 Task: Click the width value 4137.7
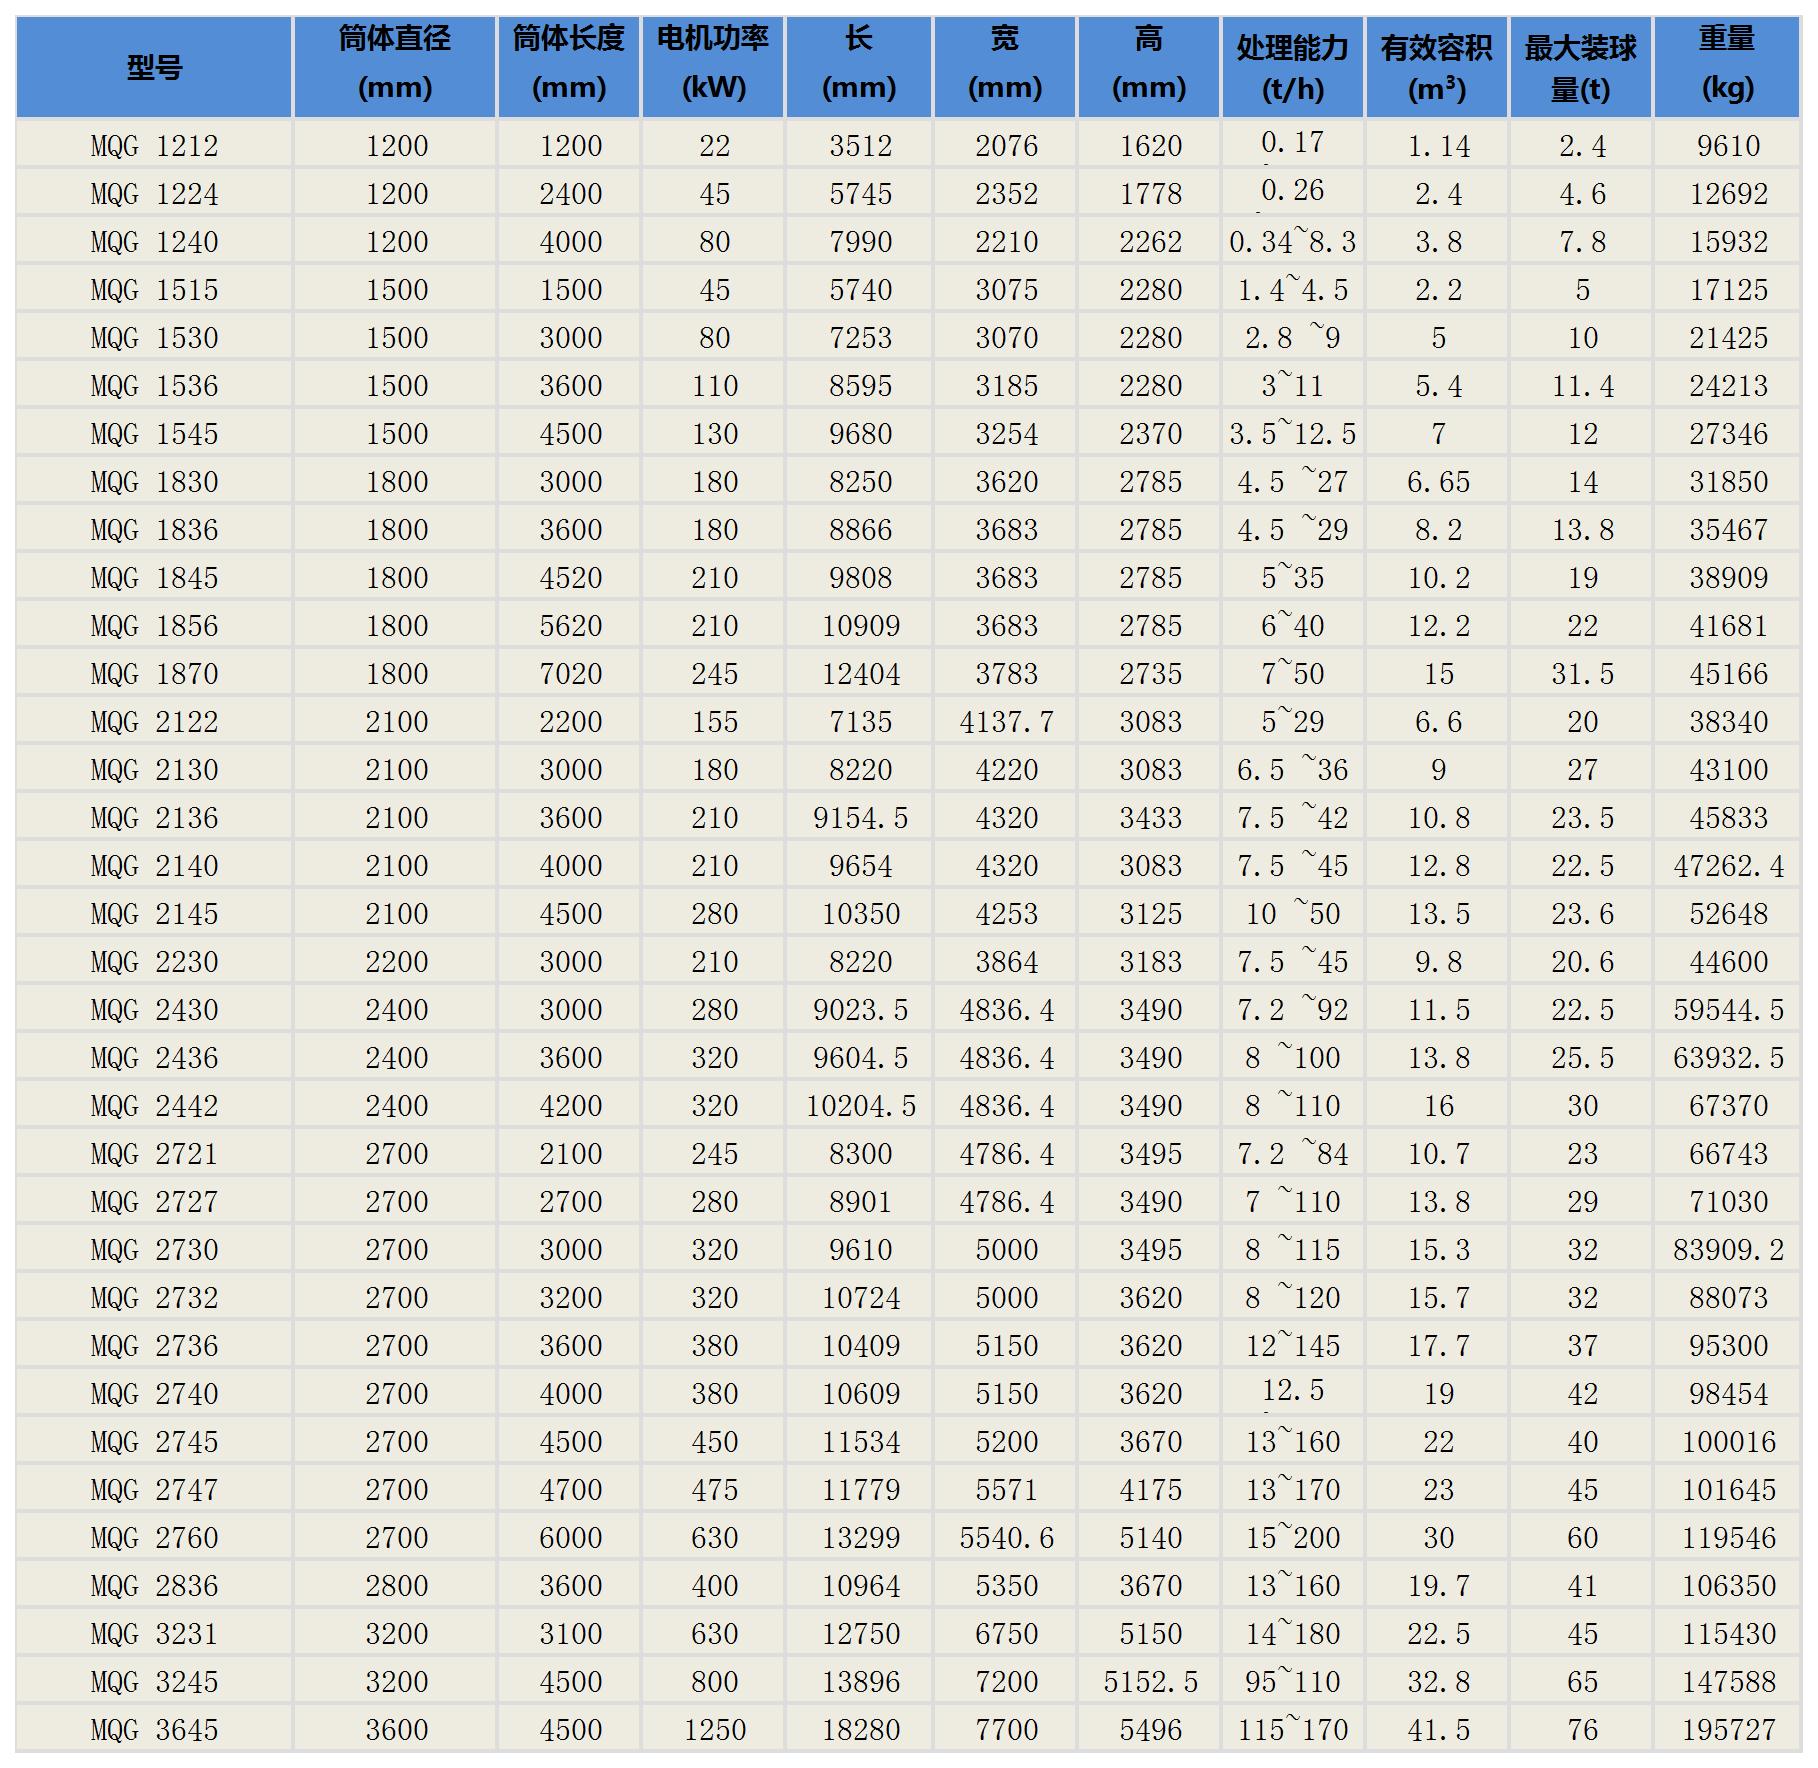pyautogui.click(x=1006, y=722)
